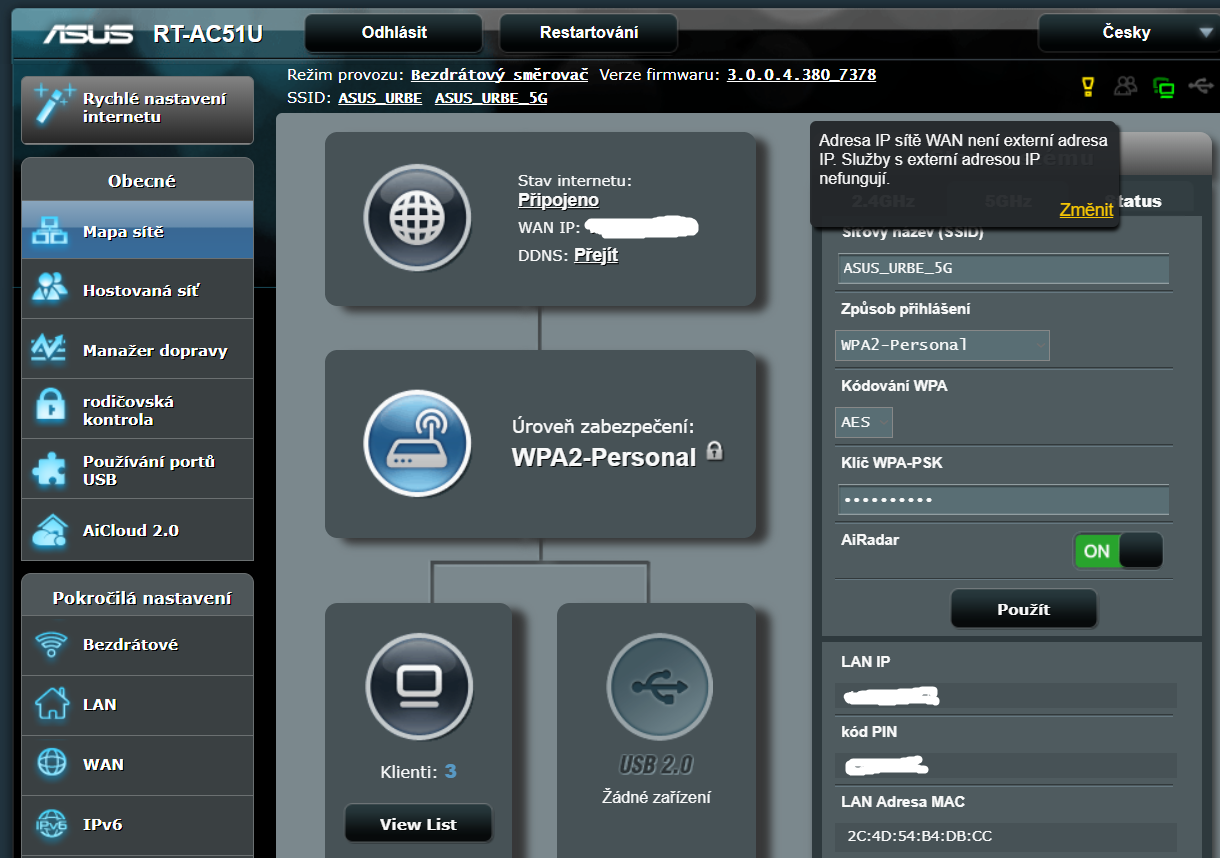Click the yellow lightbulb notification icon
The height and width of the screenshot is (858, 1220).
click(1089, 87)
